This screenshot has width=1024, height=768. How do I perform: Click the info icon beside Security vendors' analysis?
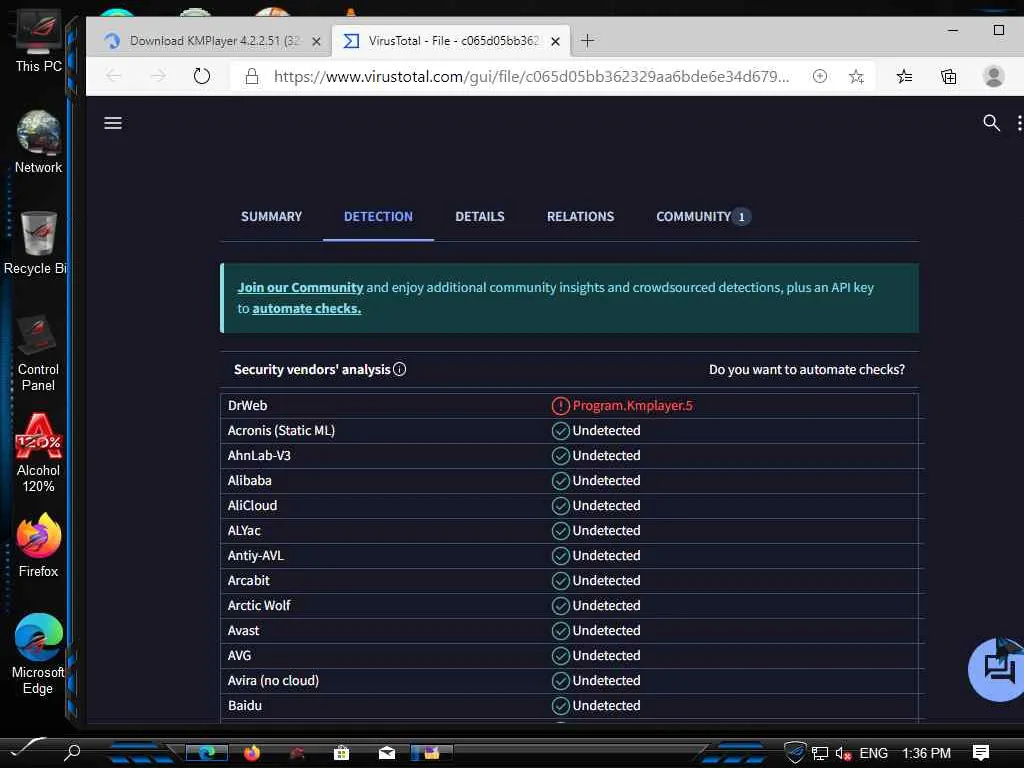[400, 369]
